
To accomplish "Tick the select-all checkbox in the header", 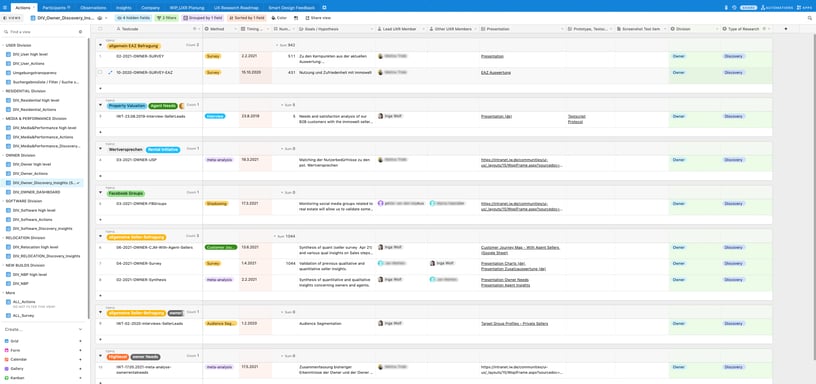I will pos(100,29).
